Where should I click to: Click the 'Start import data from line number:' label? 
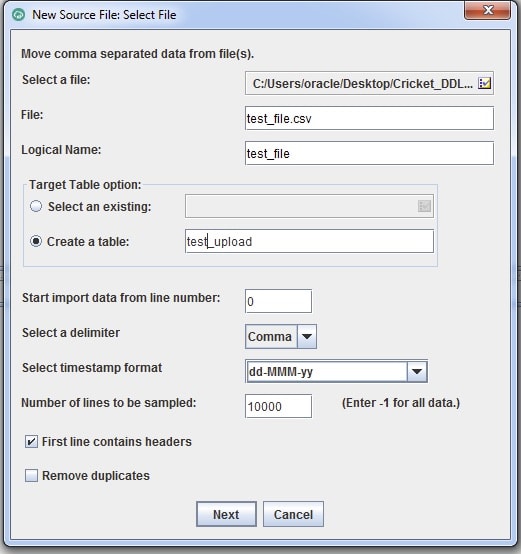tap(121, 297)
